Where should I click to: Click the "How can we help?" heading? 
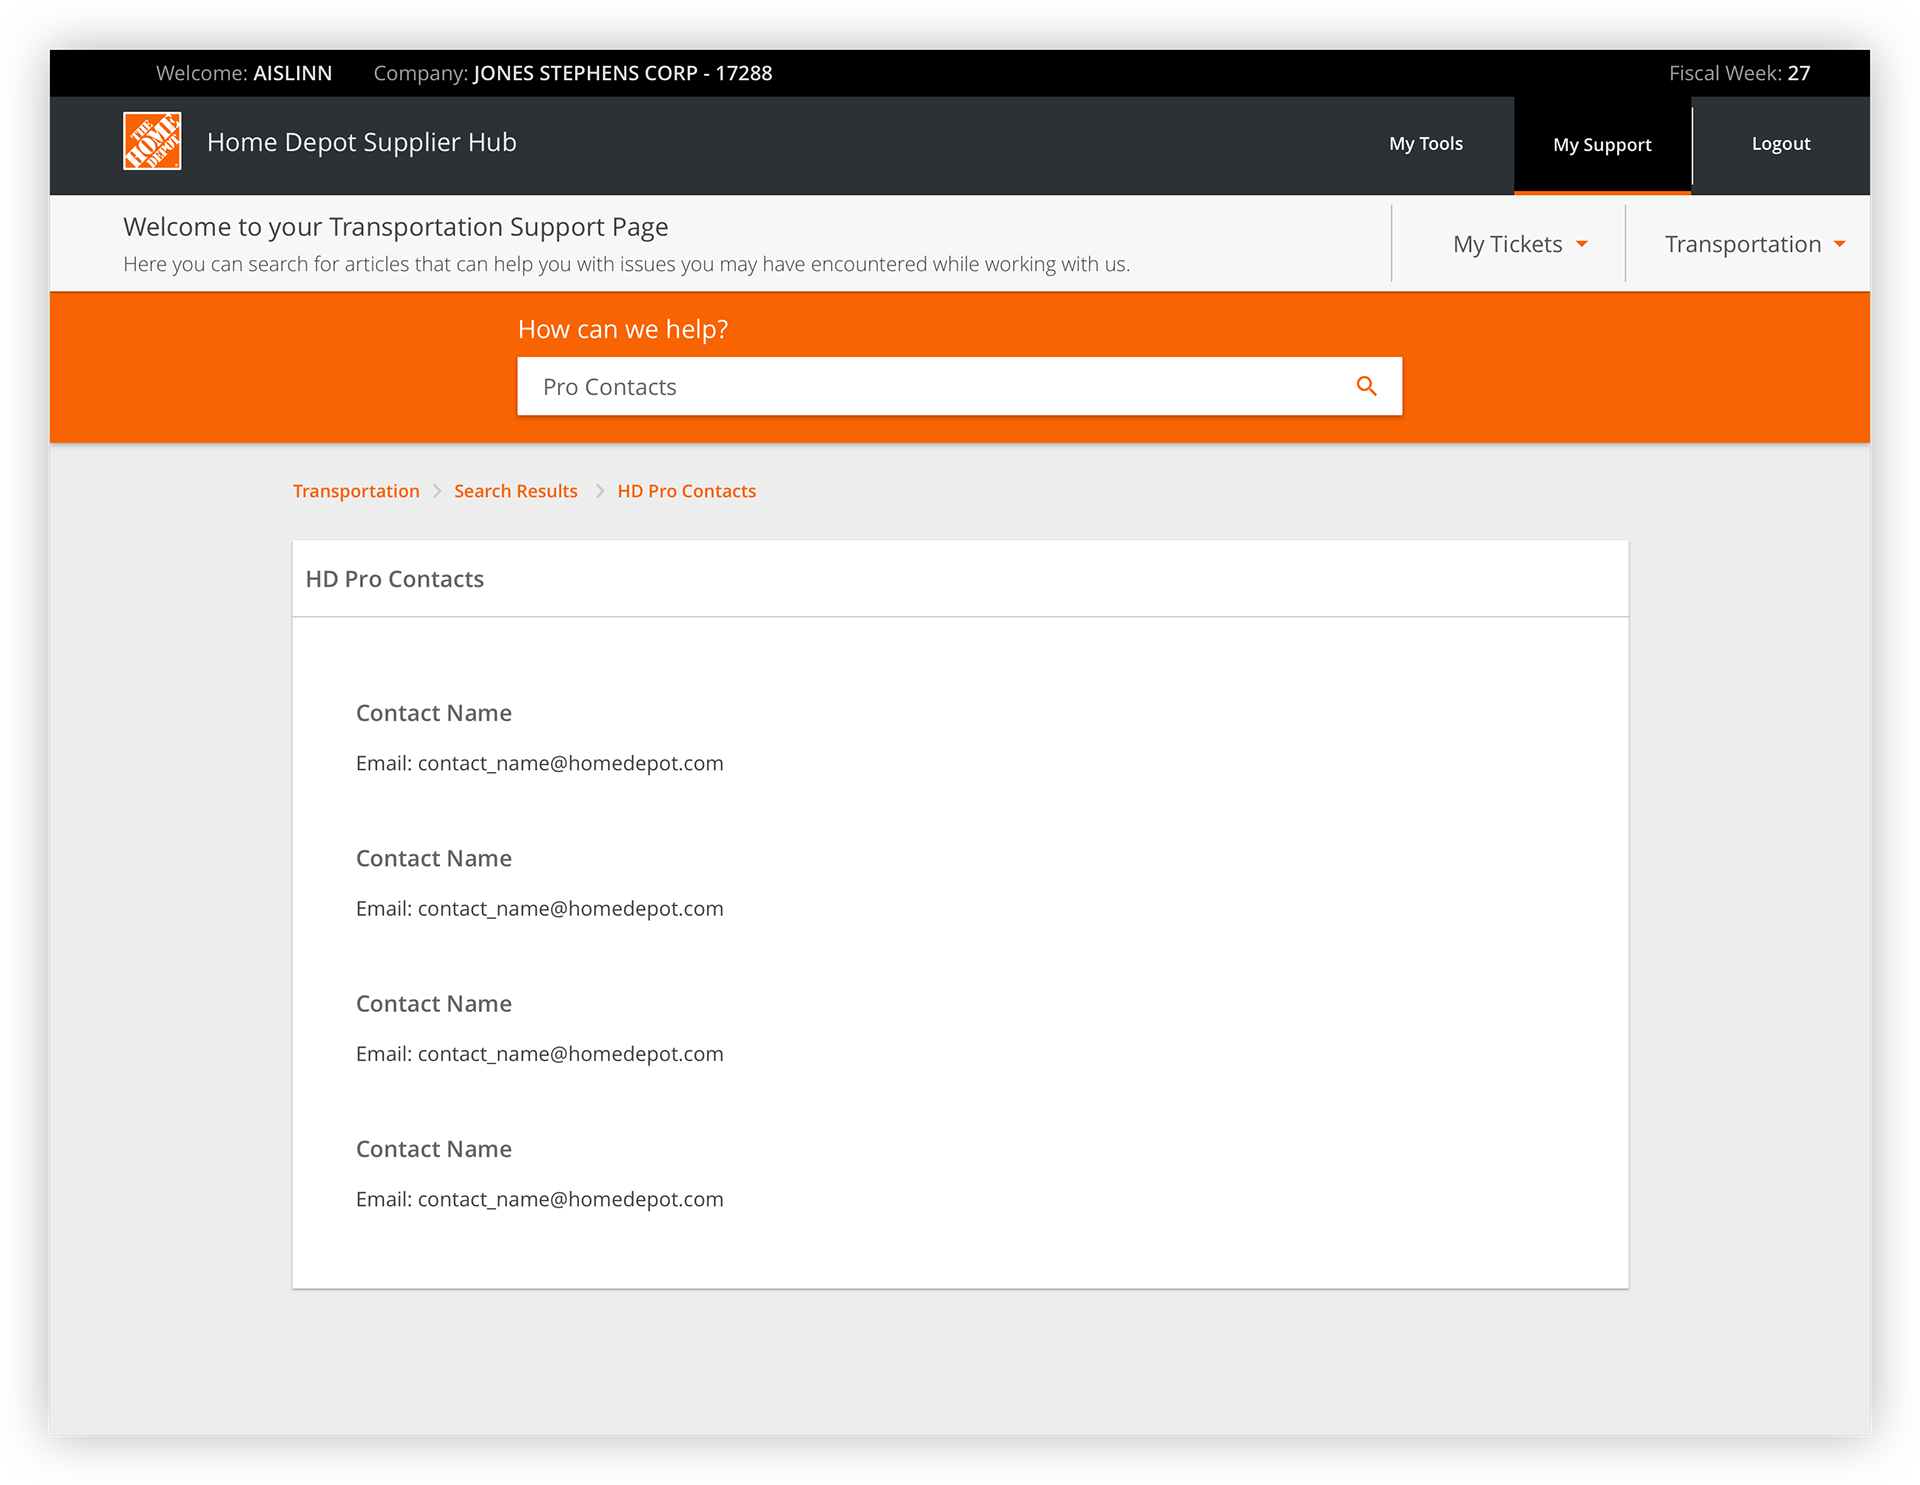coord(623,329)
